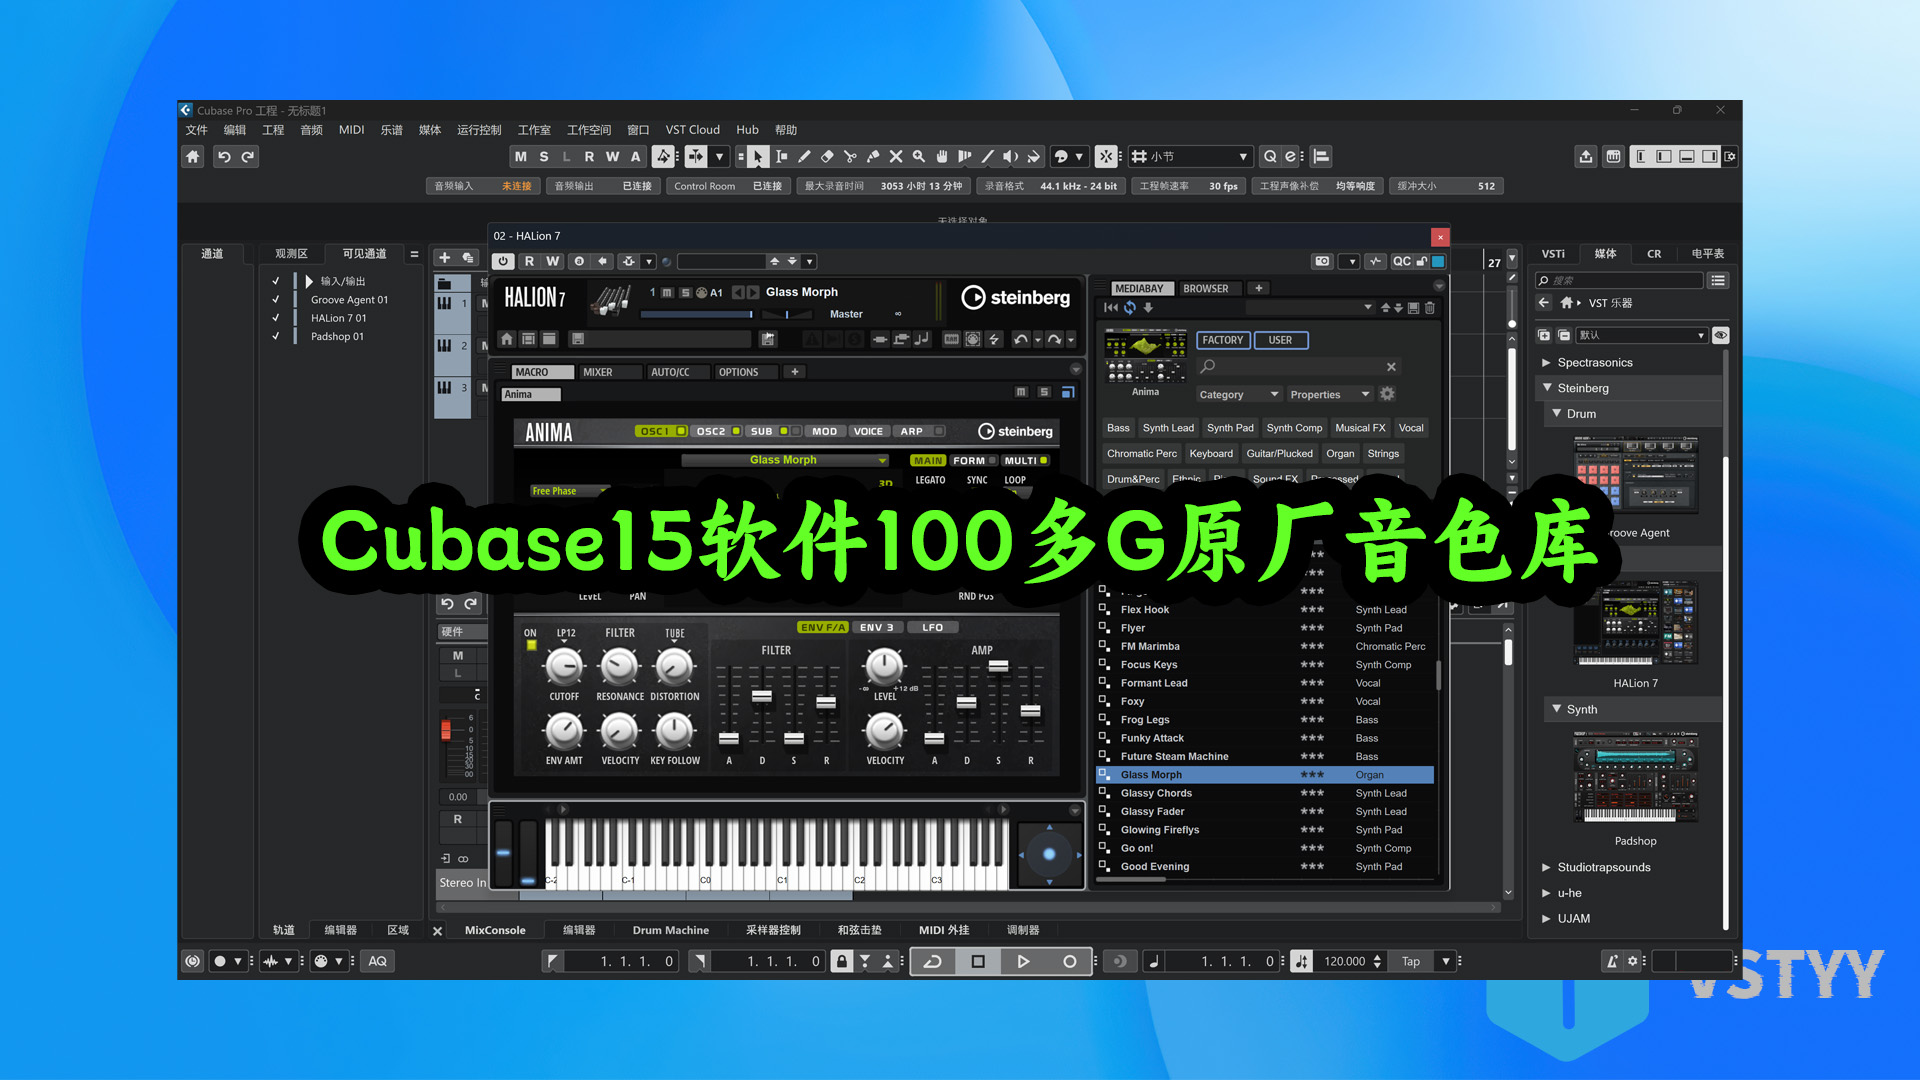This screenshot has width=1920, height=1080.
Task: Toggle Record-enable R on the HALion track
Action: pos(530,261)
